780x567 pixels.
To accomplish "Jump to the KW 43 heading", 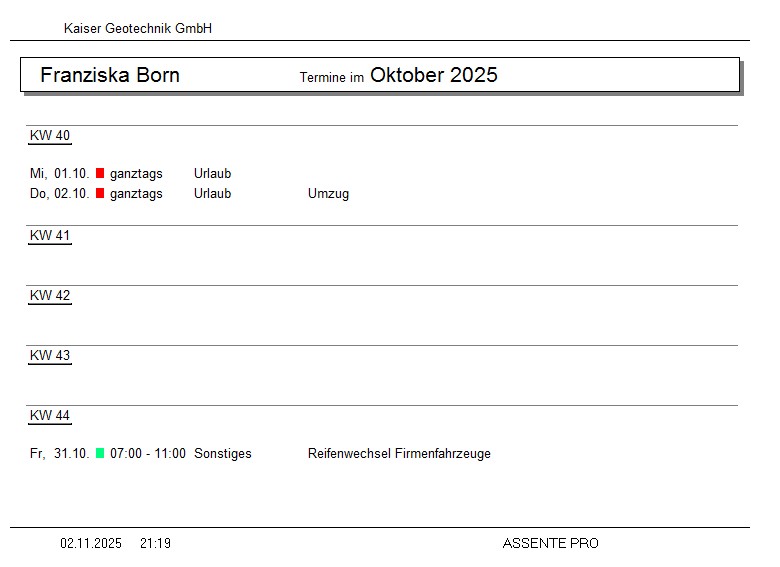I will coord(50,356).
